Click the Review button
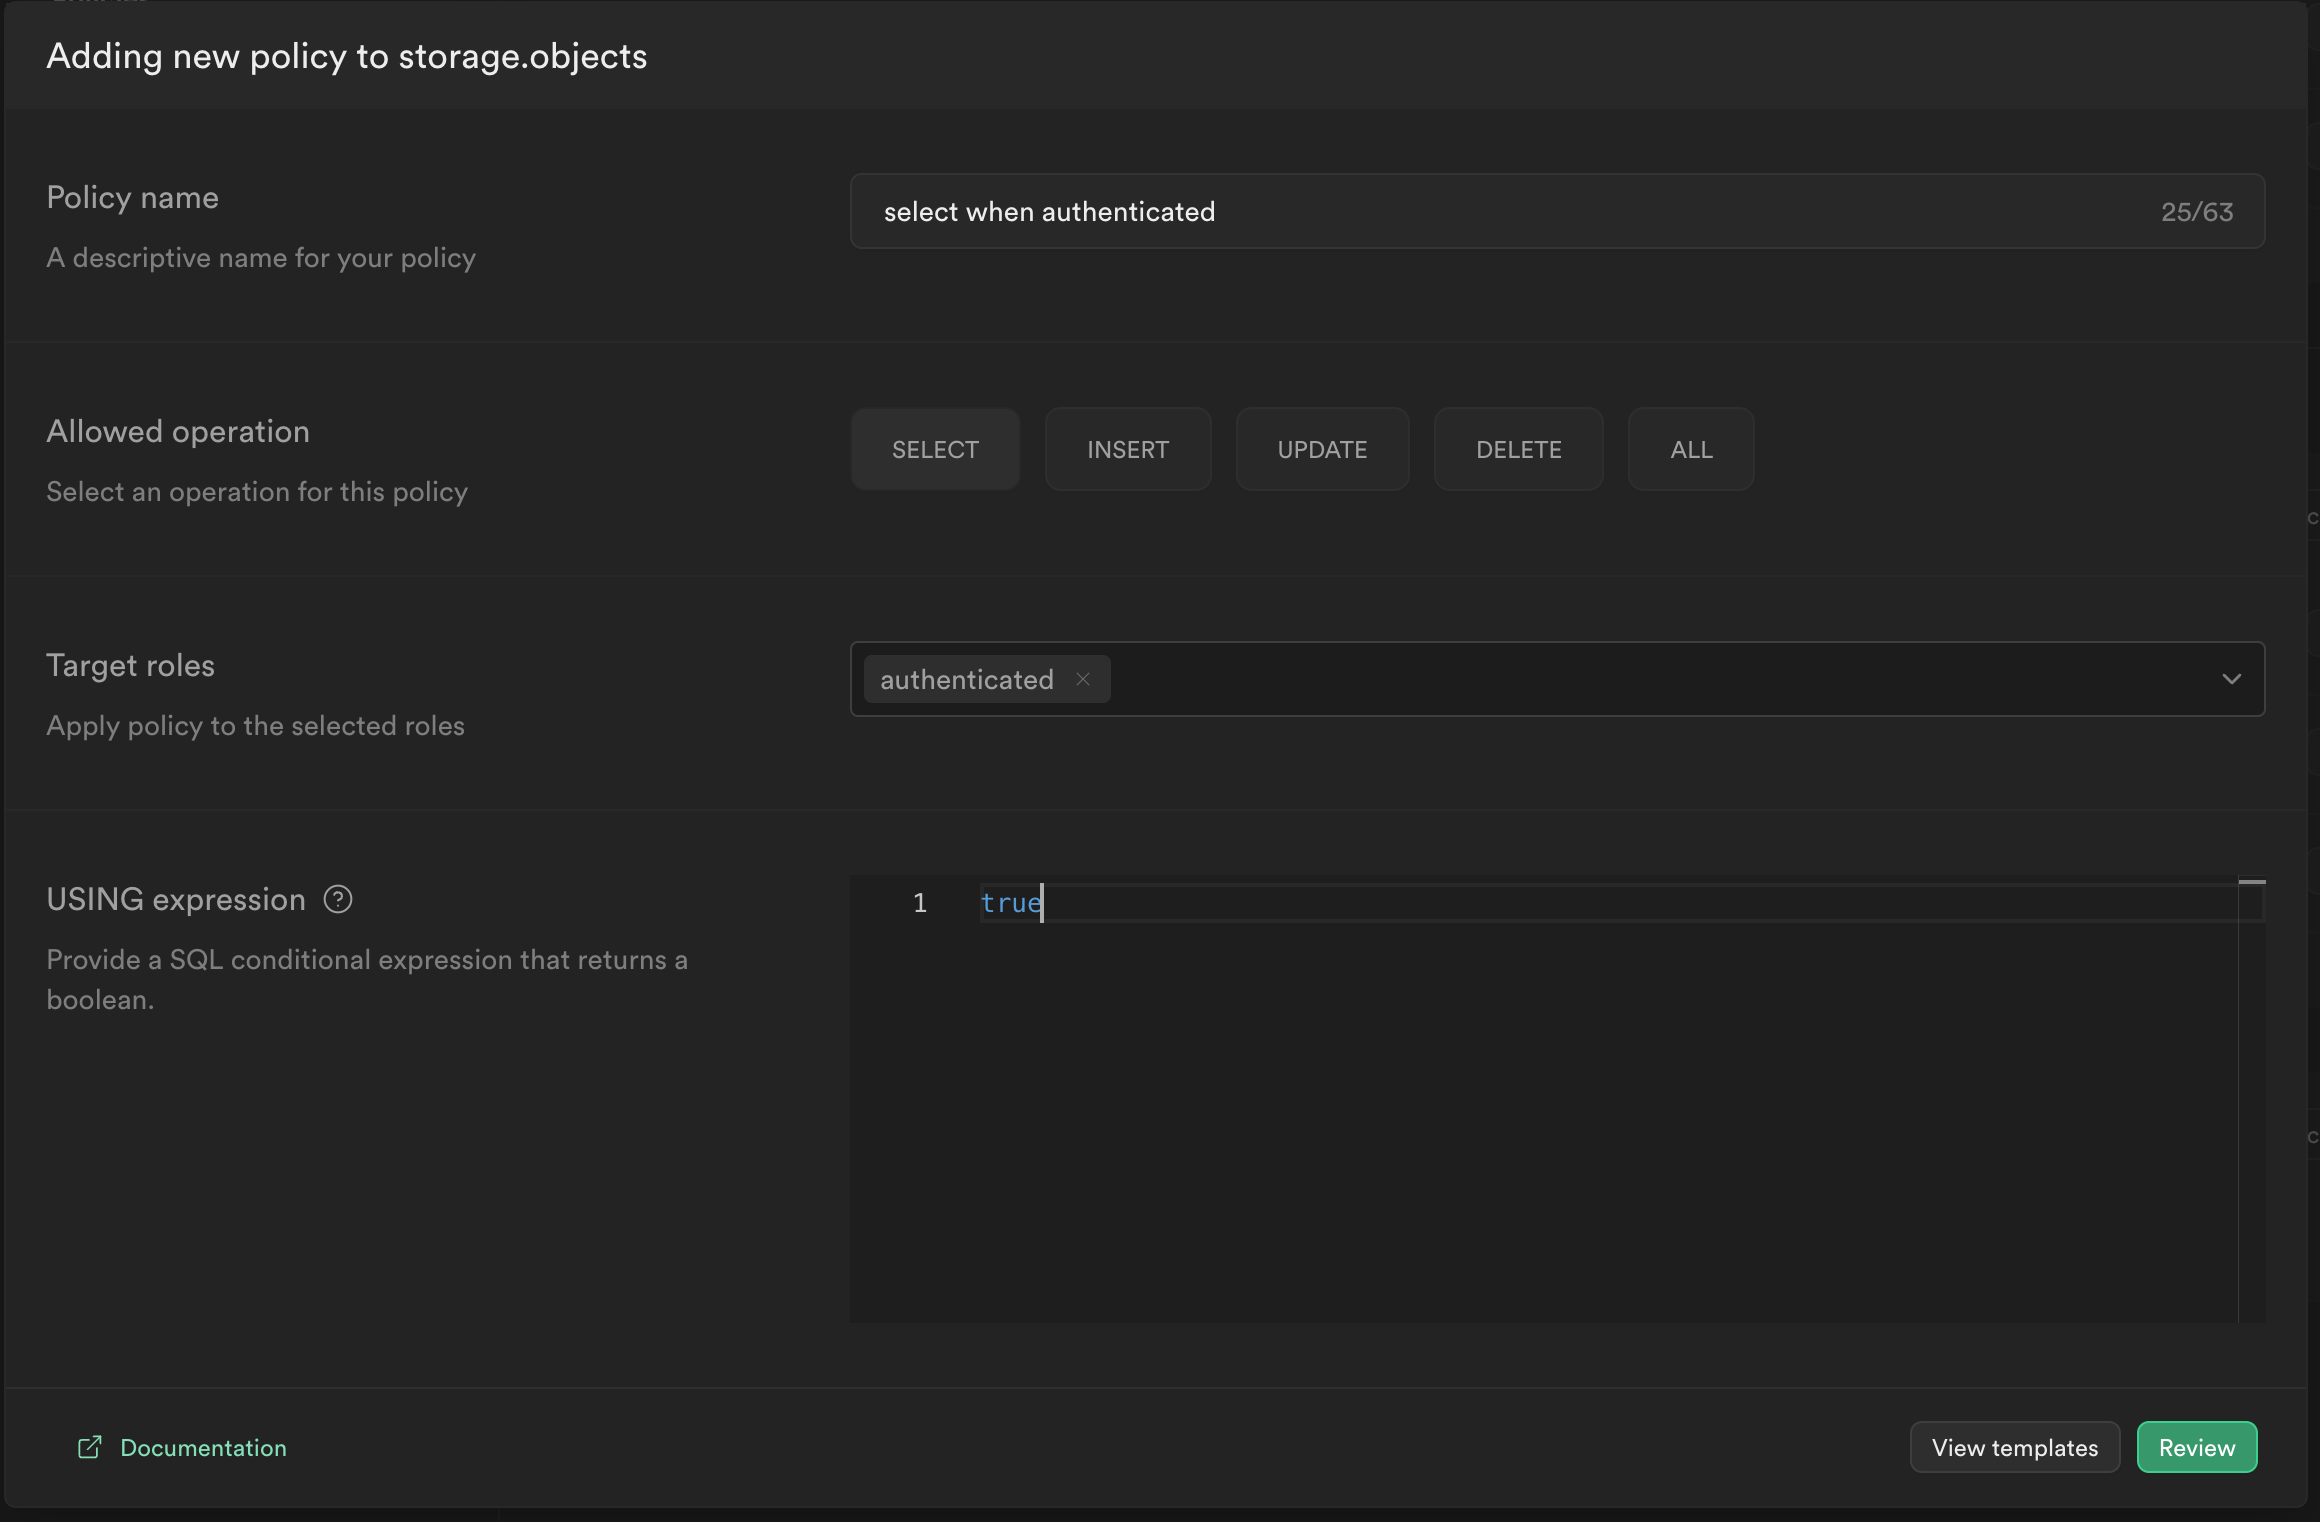Image resolution: width=2320 pixels, height=1522 pixels. (2196, 1446)
